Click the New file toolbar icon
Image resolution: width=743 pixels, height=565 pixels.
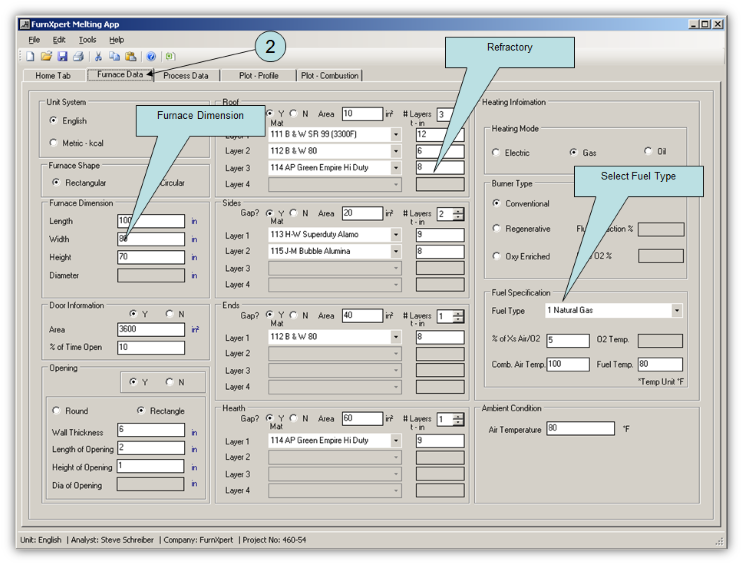30,56
